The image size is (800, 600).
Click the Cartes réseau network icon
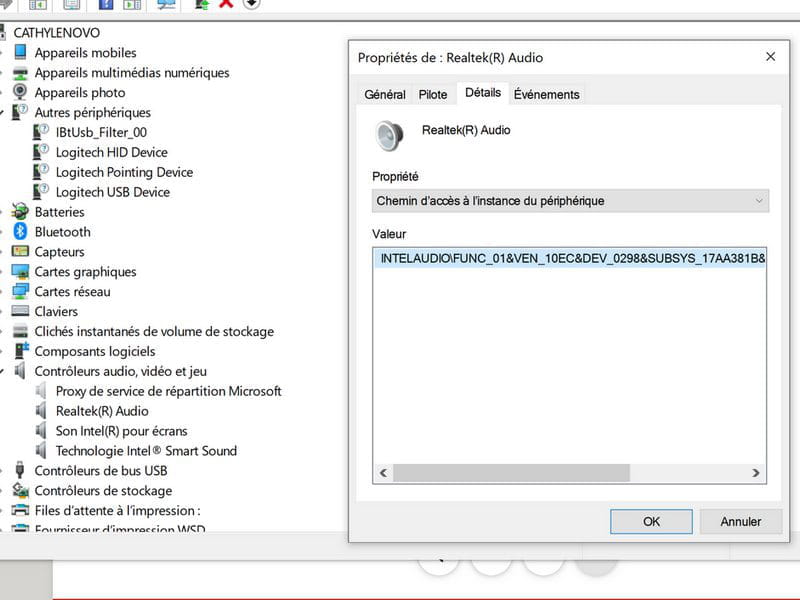[x=20, y=291]
